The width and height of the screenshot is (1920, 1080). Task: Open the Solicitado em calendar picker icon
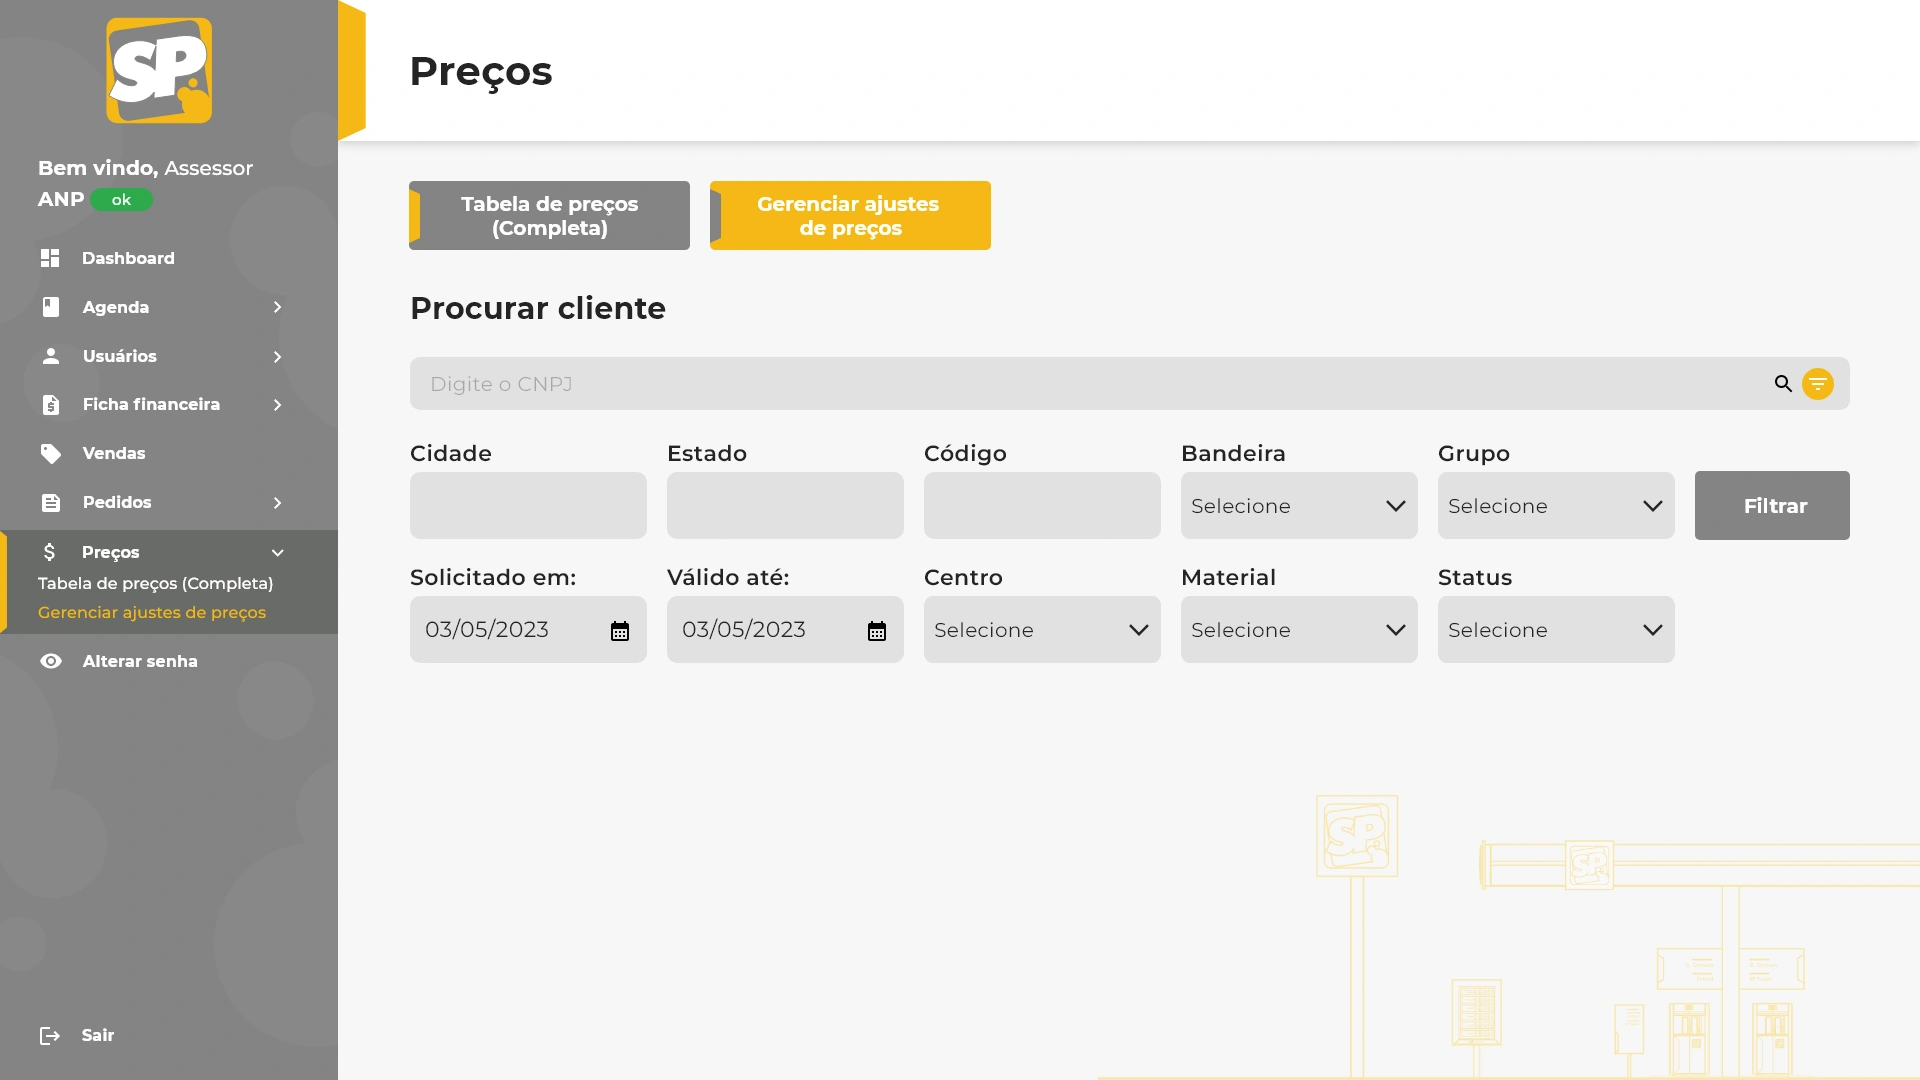pyautogui.click(x=620, y=631)
